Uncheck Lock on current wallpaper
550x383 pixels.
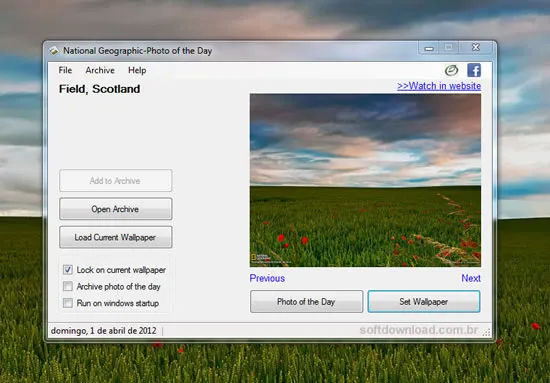(x=68, y=269)
